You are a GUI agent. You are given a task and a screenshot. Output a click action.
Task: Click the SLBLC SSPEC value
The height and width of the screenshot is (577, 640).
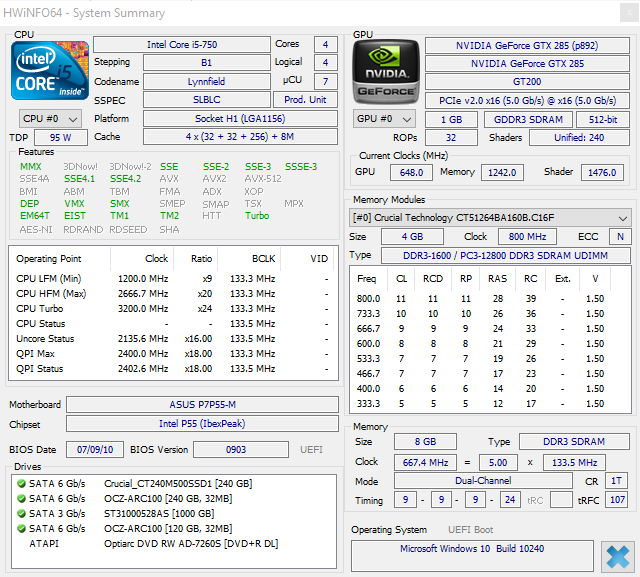pyautogui.click(x=207, y=100)
